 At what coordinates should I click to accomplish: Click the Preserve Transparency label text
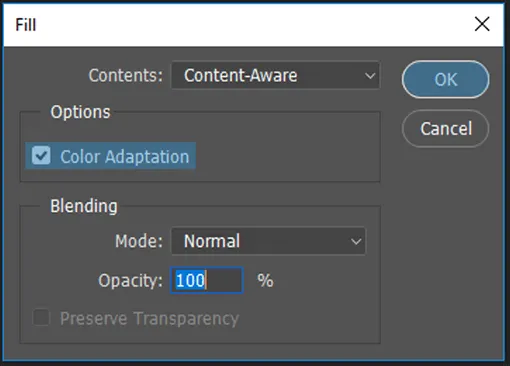(150, 318)
